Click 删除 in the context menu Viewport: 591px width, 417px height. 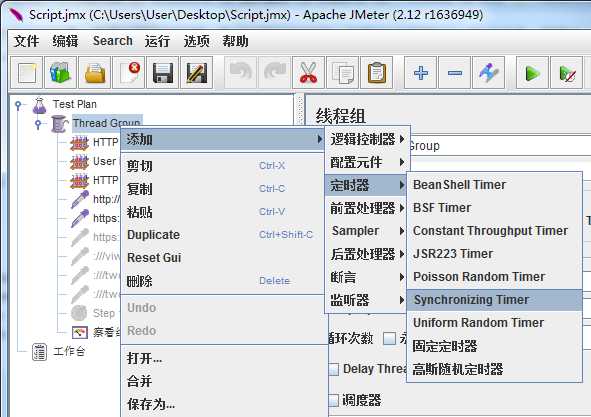point(223,281)
